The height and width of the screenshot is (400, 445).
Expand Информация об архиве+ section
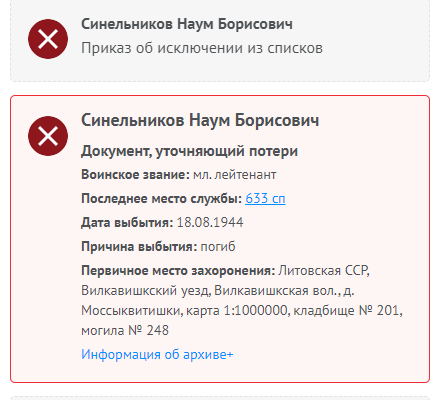(157, 354)
